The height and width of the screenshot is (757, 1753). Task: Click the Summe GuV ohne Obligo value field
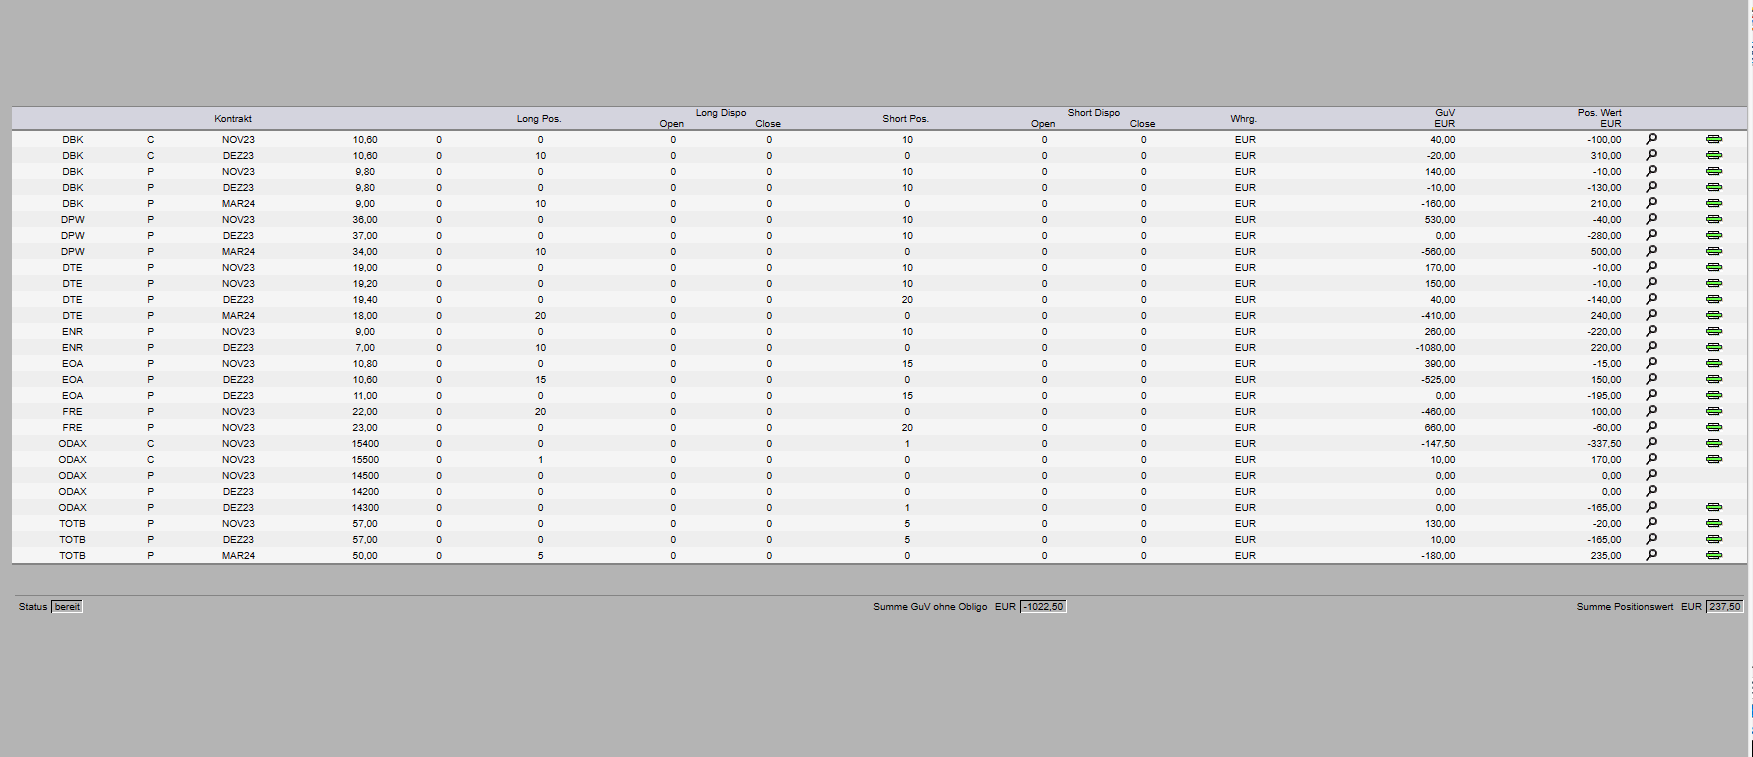(1043, 607)
